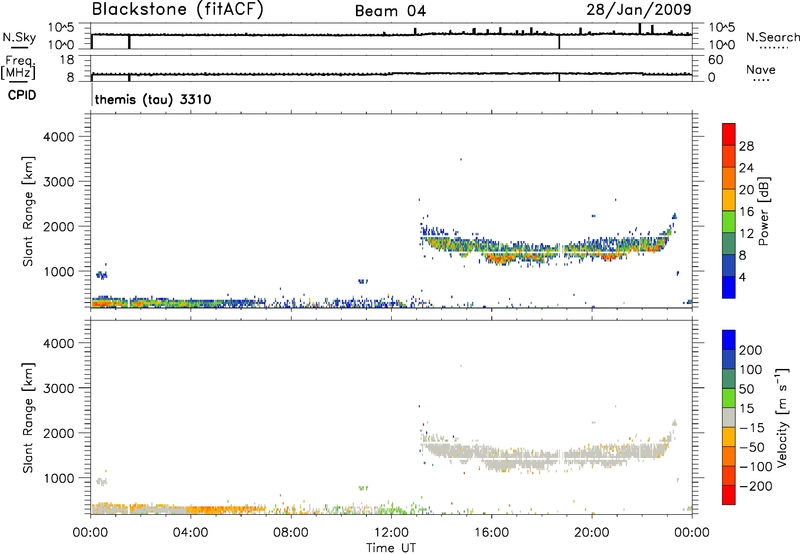Click the '20:00' time axis tick label

(592, 533)
